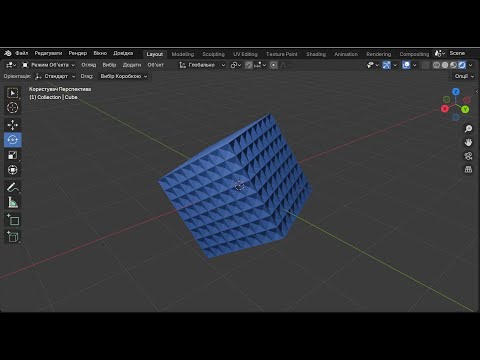Switch perspective/orthographic with grid icon
Image resolution: width=480 pixels, height=360 pixels.
[x=468, y=170]
